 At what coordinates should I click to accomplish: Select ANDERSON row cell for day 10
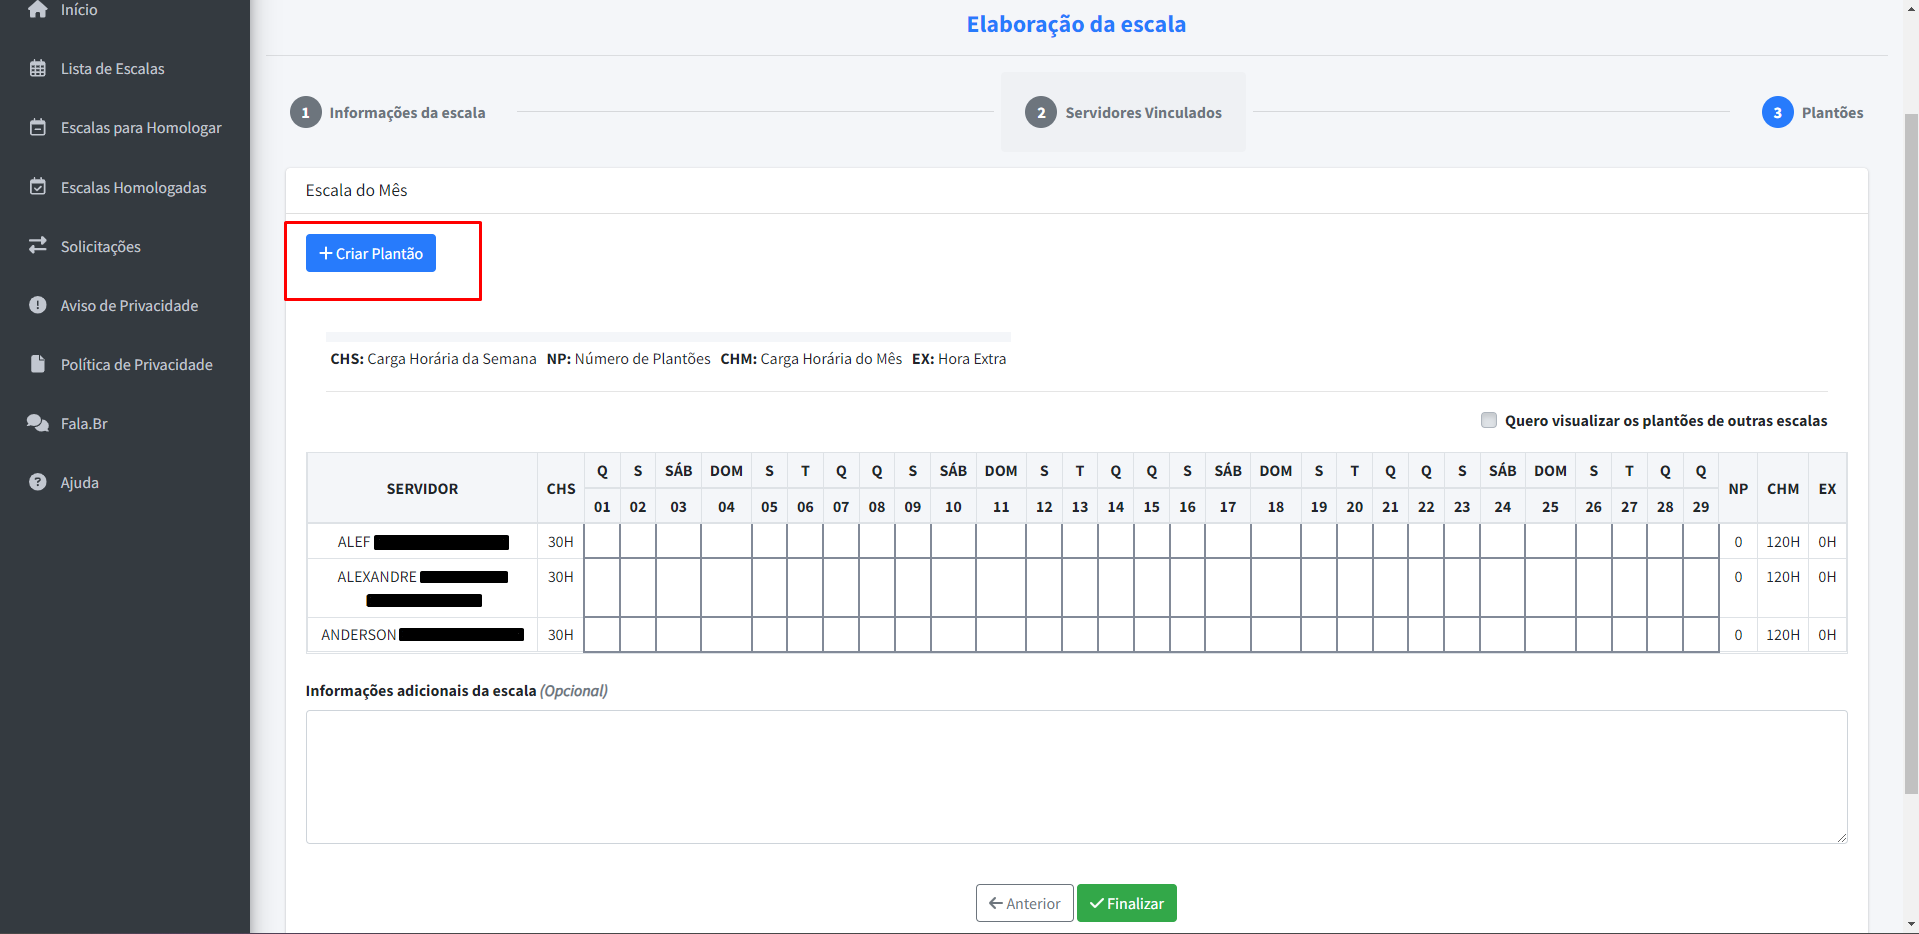pyautogui.click(x=953, y=635)
